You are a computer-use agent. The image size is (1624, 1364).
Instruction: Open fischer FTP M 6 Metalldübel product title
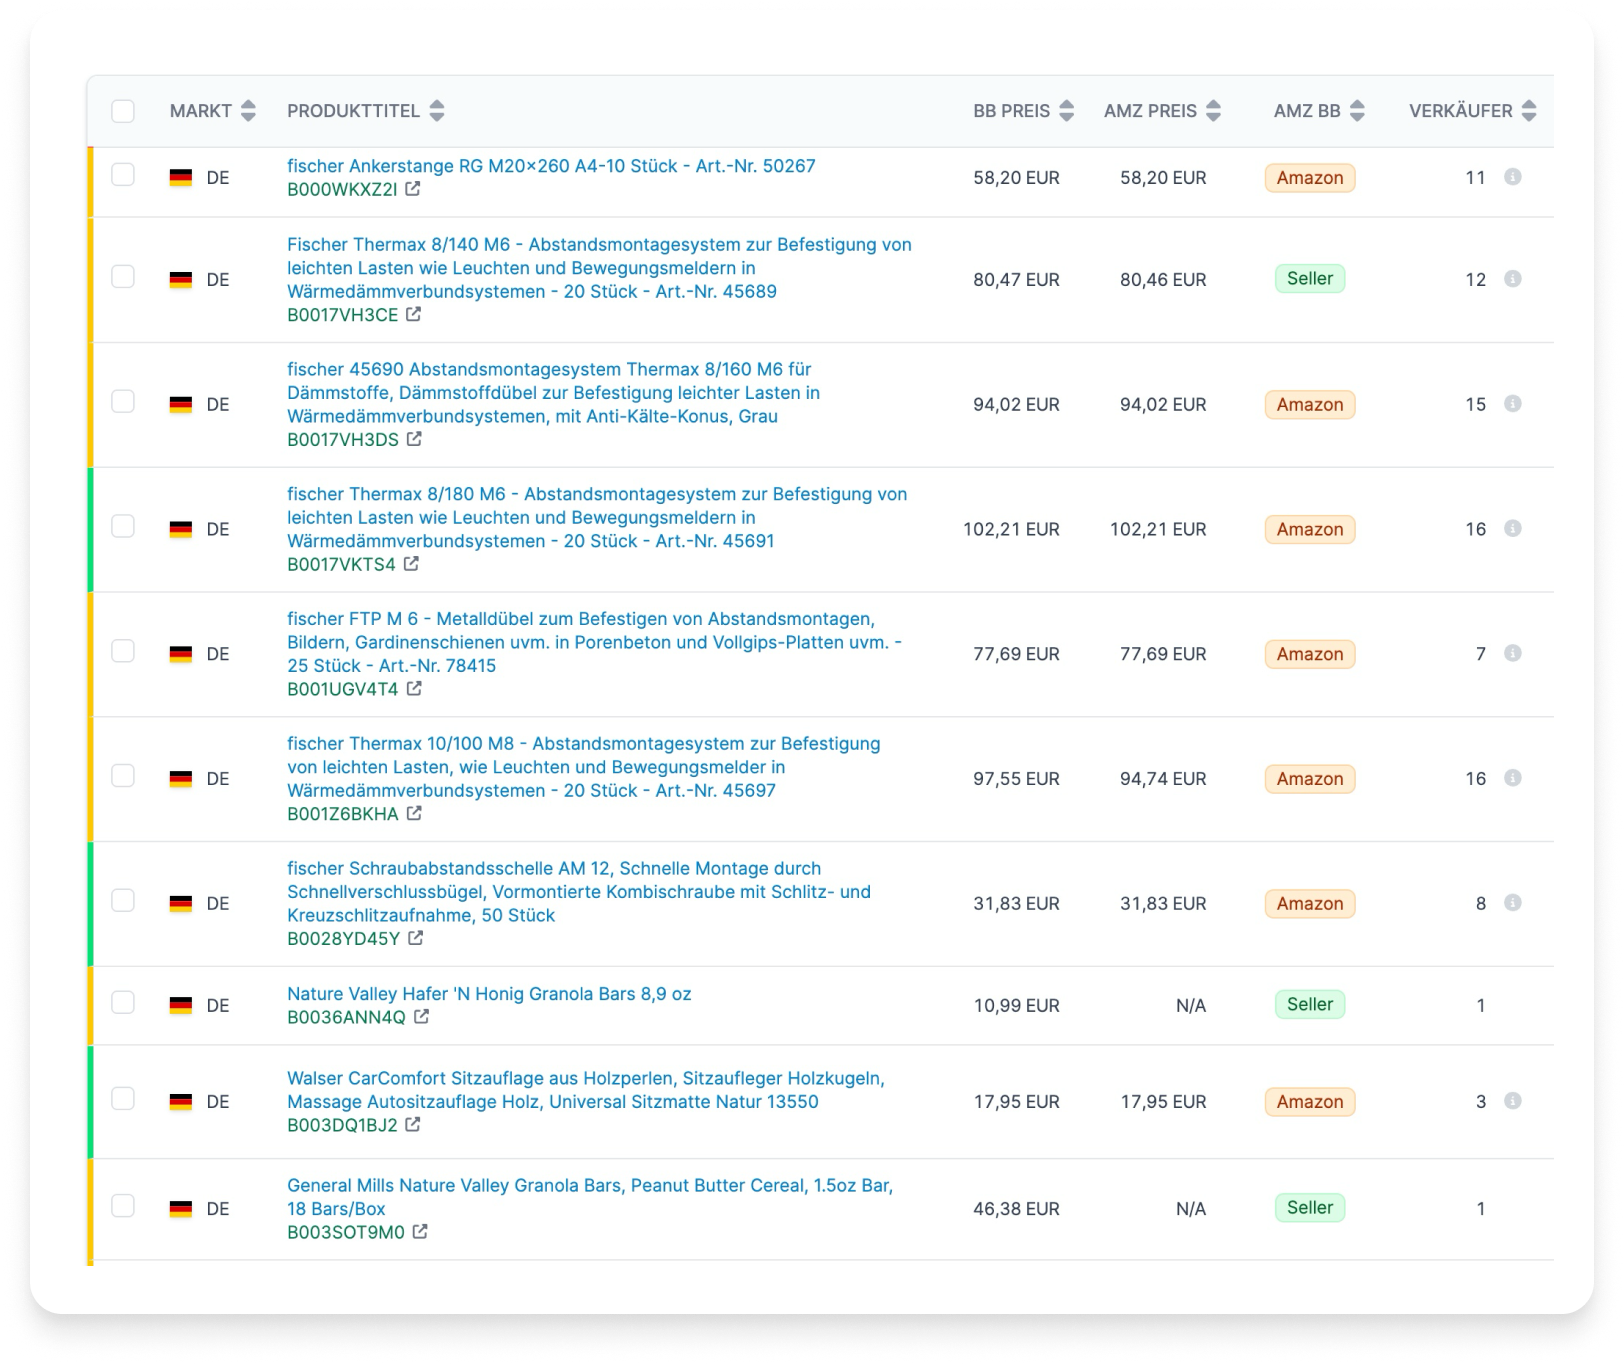(594, 642)
